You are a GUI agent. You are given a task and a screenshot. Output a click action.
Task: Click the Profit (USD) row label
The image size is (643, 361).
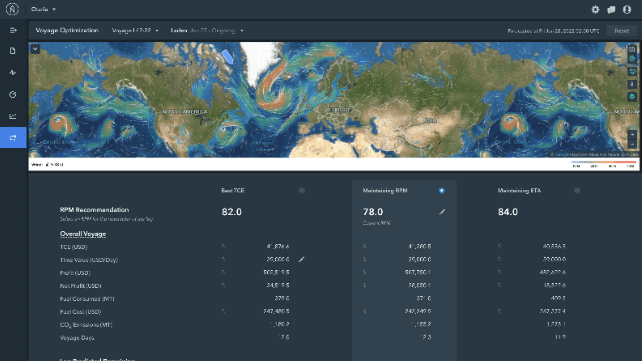point(75,273)
